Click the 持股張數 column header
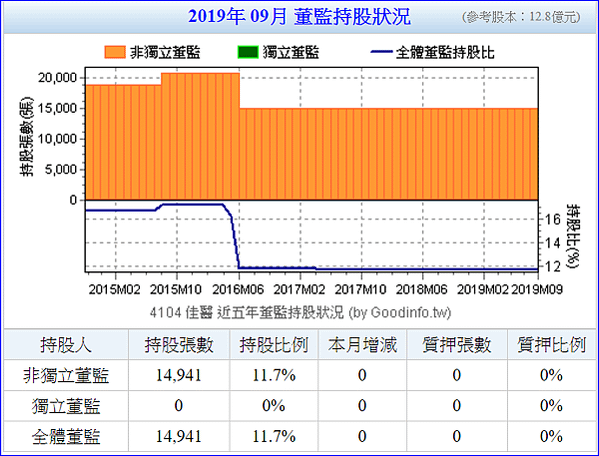 tap(179, 345)
